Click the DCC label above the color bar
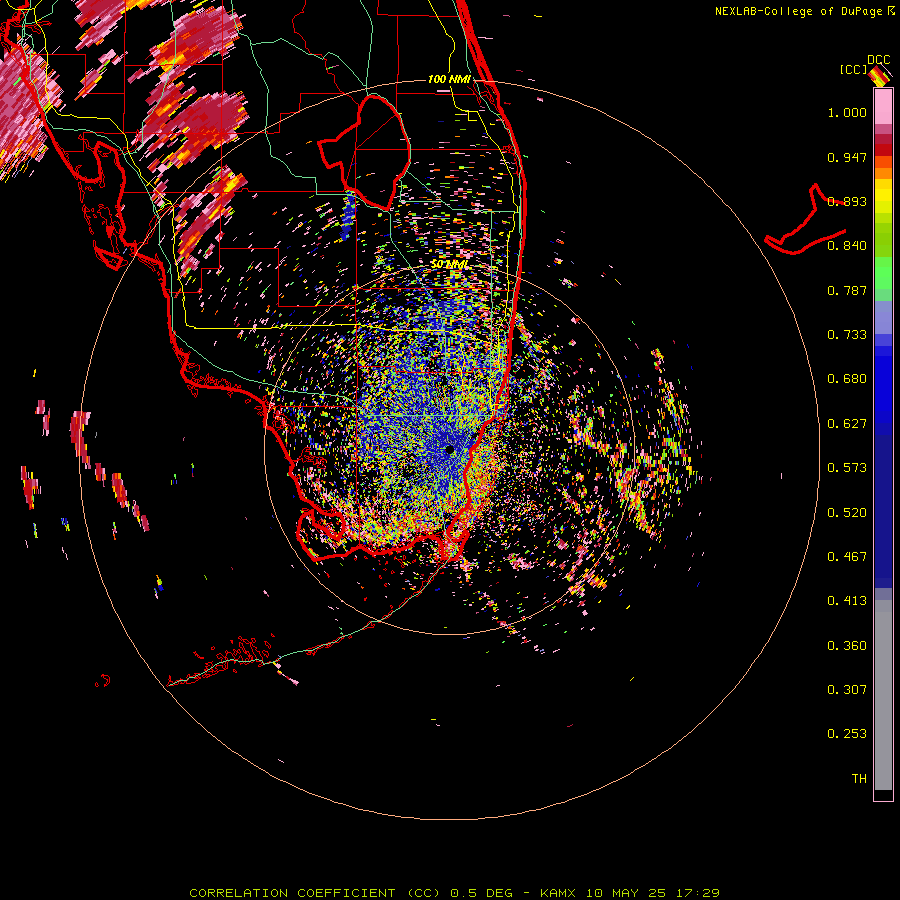 [878, 60]
